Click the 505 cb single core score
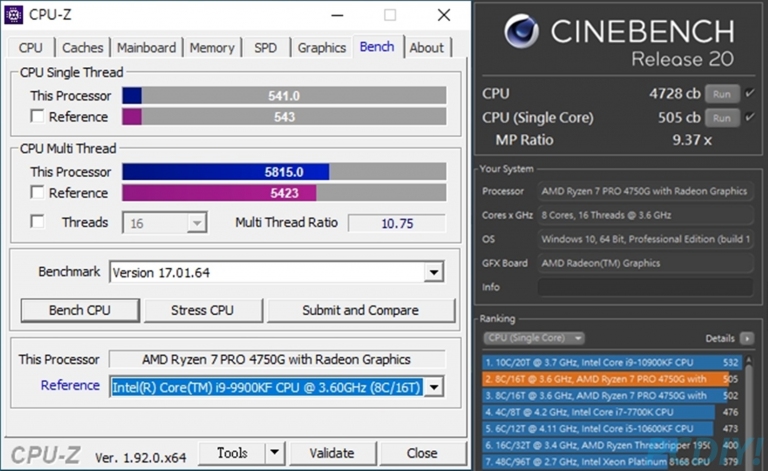Image resolution: width=768 pixels, height=471 pixels. point(679,117)
